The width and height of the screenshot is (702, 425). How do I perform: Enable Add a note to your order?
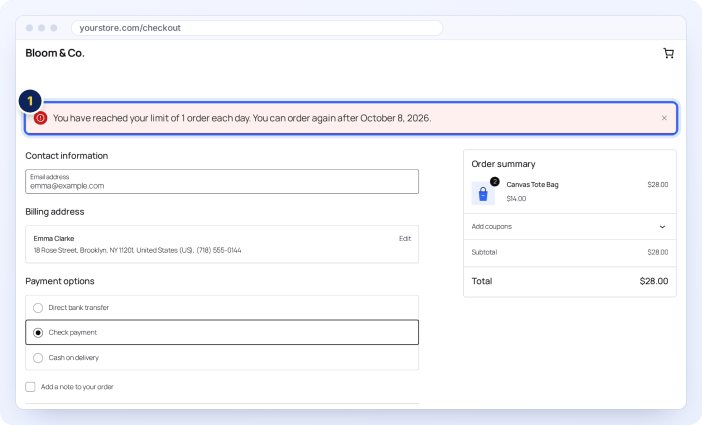tap(30, 386)
